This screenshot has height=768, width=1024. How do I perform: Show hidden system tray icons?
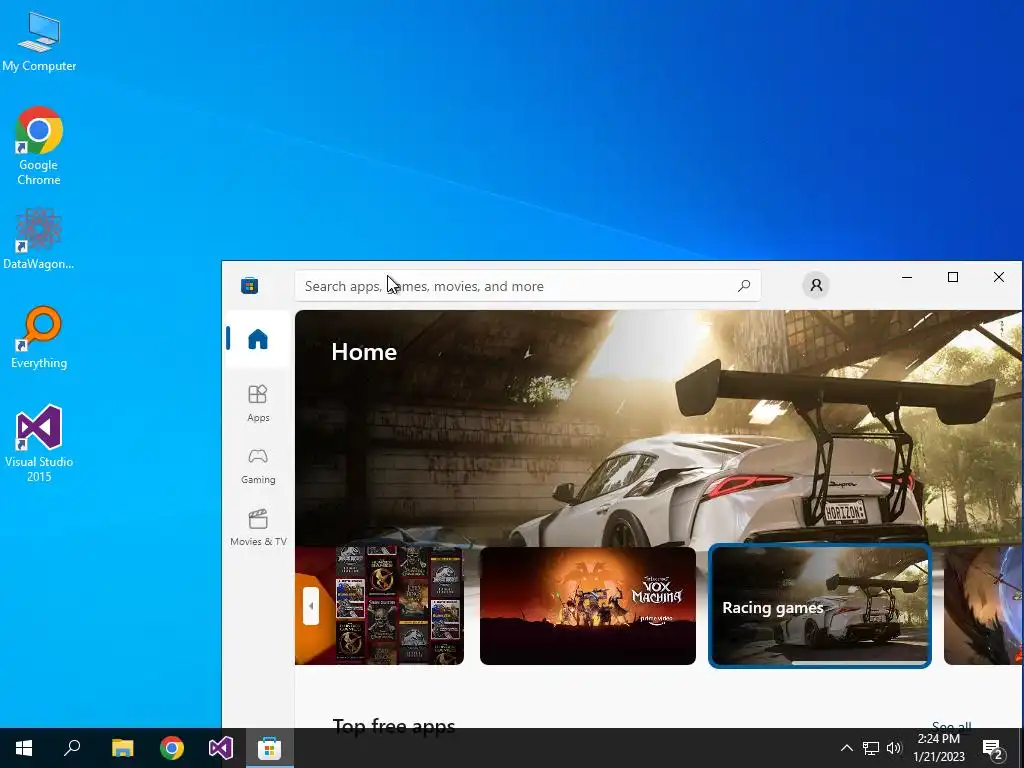coord(846,748)
